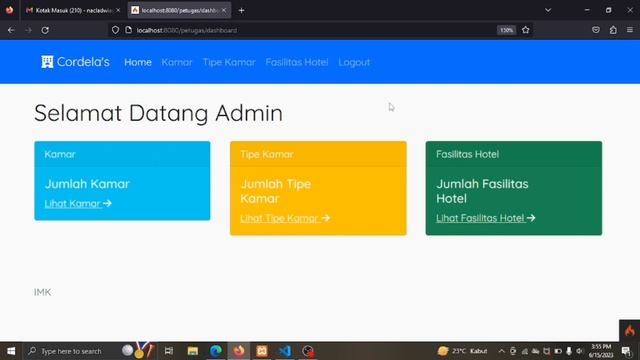Follow the Lihat Tipe Kamar link
The image size is (640, 360).
[x=285, y=218]
